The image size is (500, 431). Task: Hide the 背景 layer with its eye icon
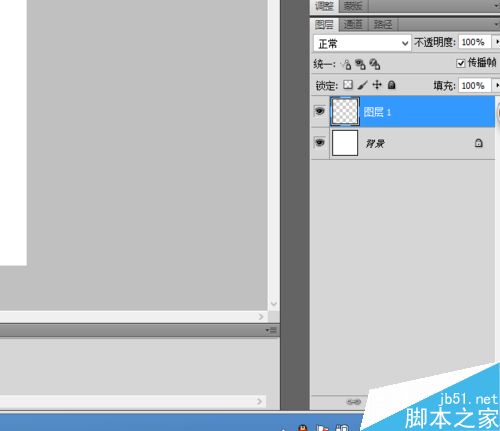320,143
